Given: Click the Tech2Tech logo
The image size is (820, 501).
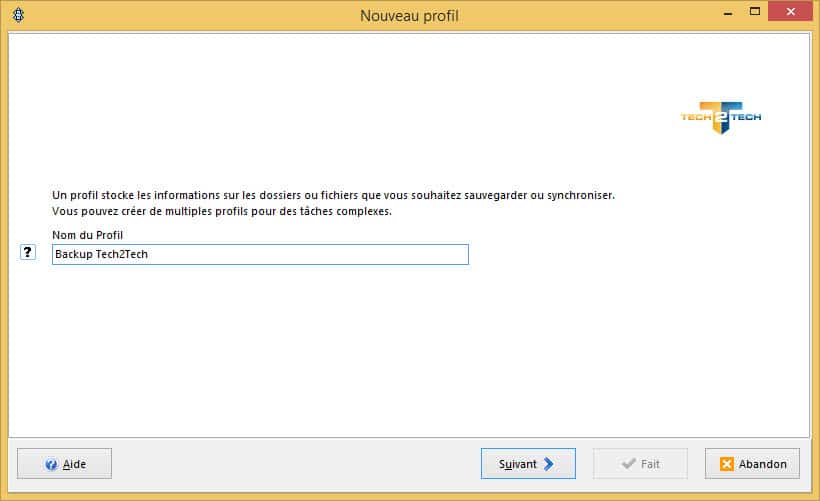Looking at the screenshot, I should pyautogui.click(x=720, y=117).
